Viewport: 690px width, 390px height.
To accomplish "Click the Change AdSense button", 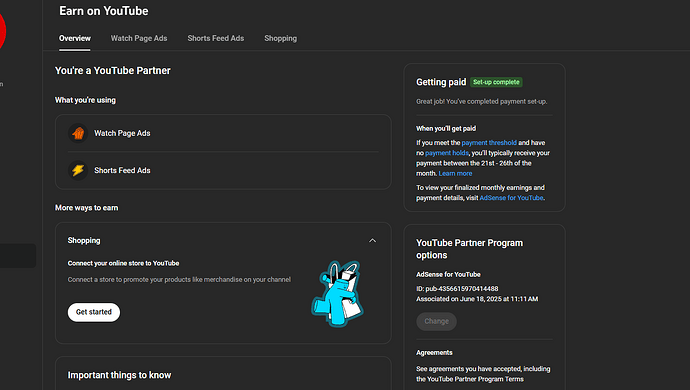I will (x=437, y=321).
